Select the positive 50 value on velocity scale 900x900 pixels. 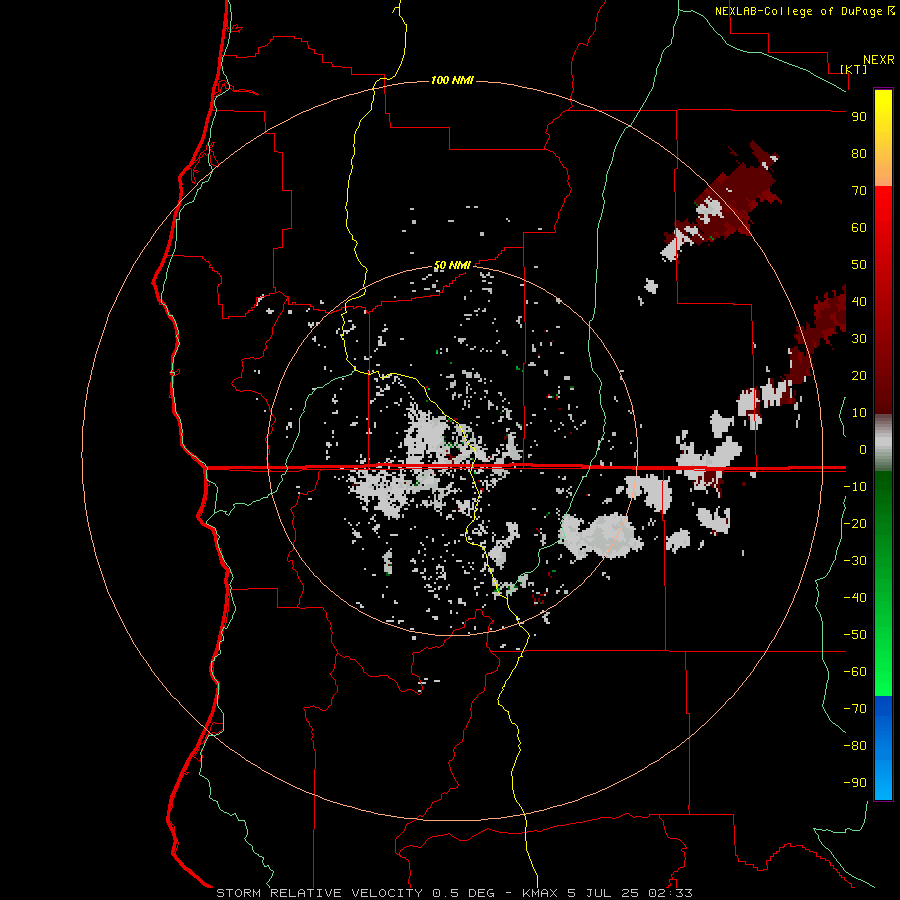tap(859, 265)
